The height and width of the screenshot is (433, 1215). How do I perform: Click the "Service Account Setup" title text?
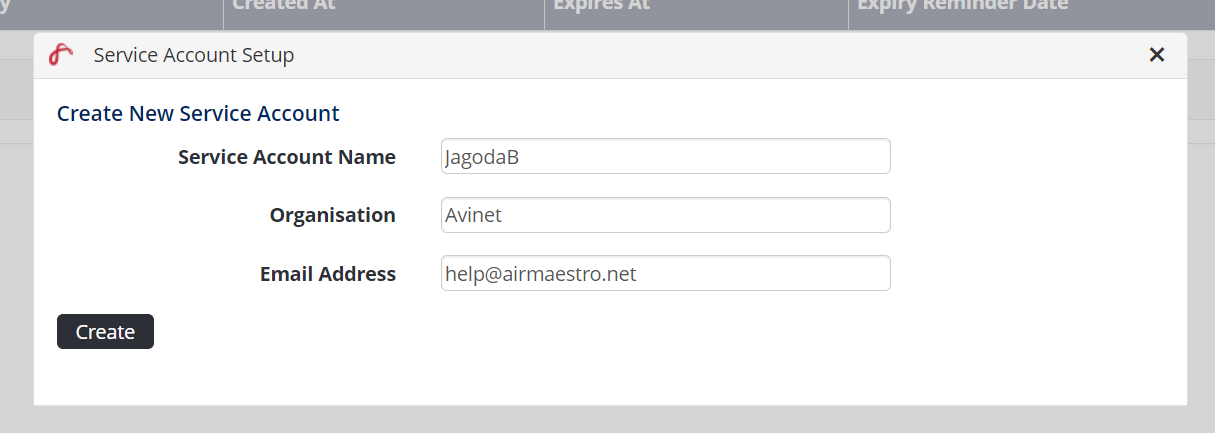pyautogui.click(x=194, y=55)
